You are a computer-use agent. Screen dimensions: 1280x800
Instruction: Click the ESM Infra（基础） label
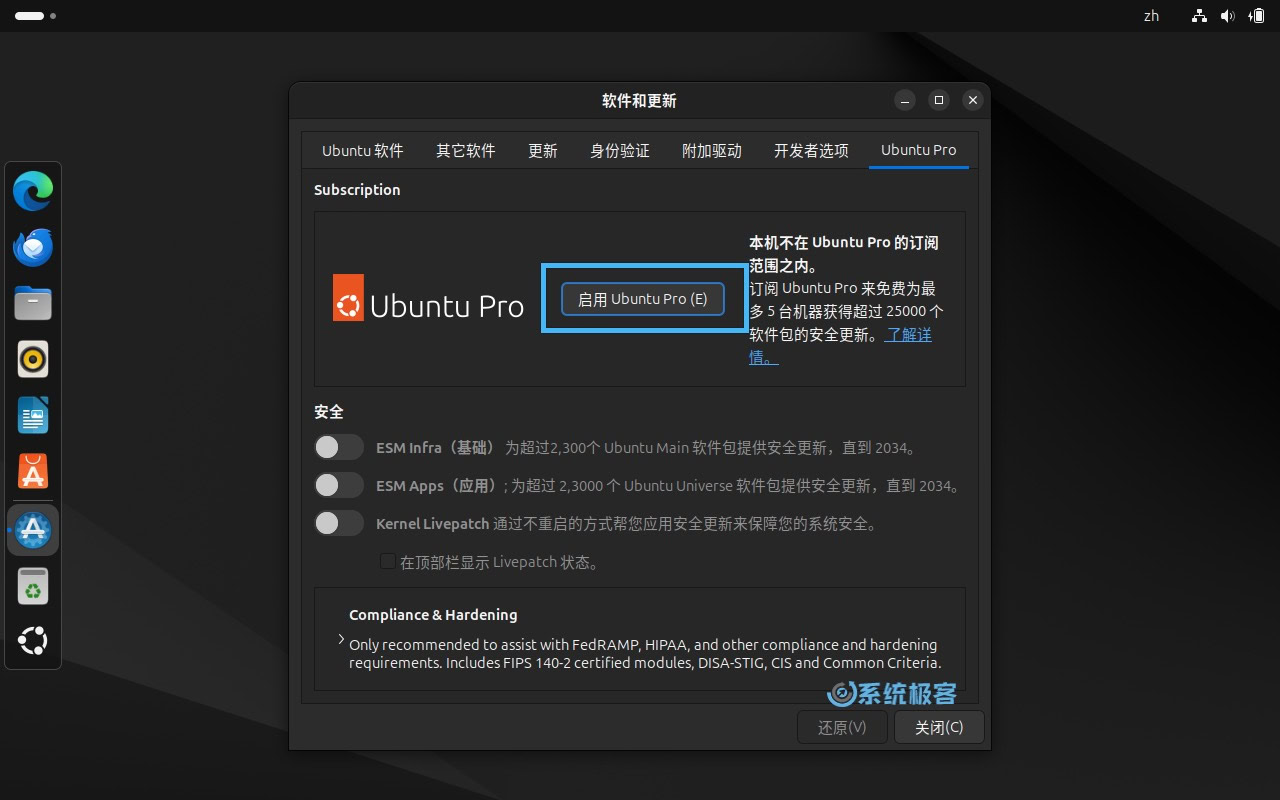click(436, 448)
